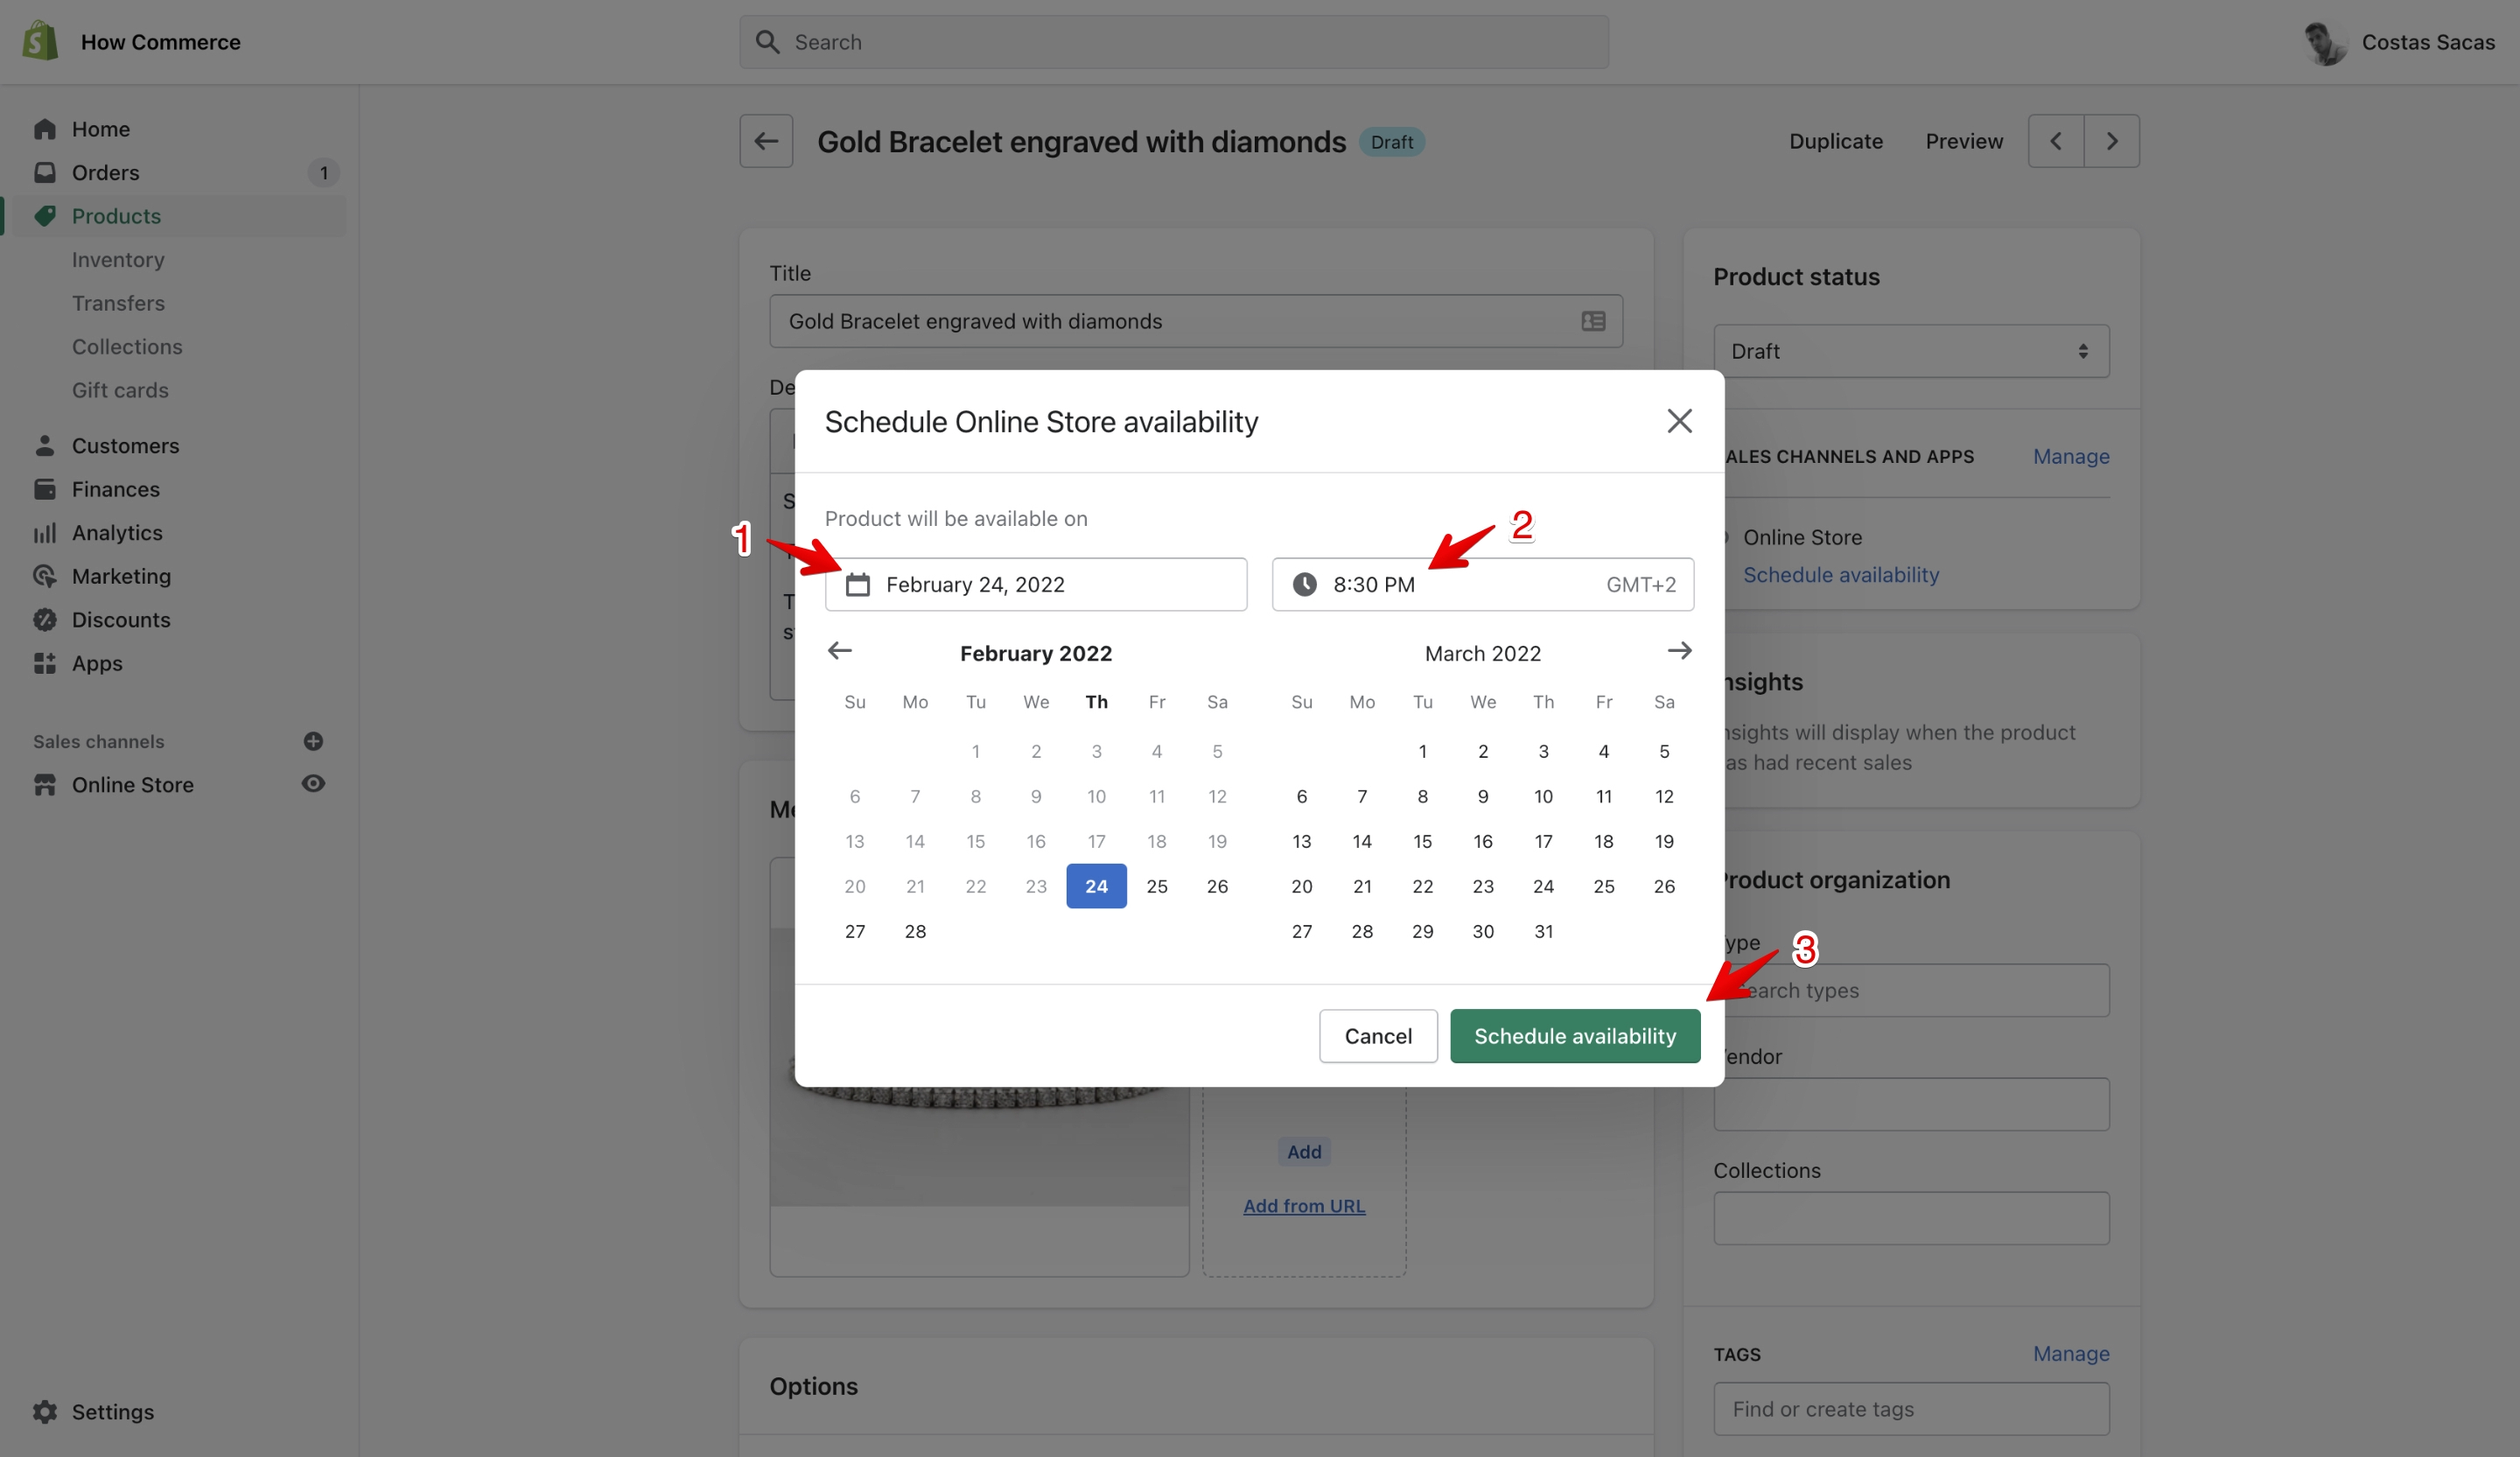The width and height of the screenshot is (2520, 1457).
Task: Show previous month in calendar
Action: 840,651
